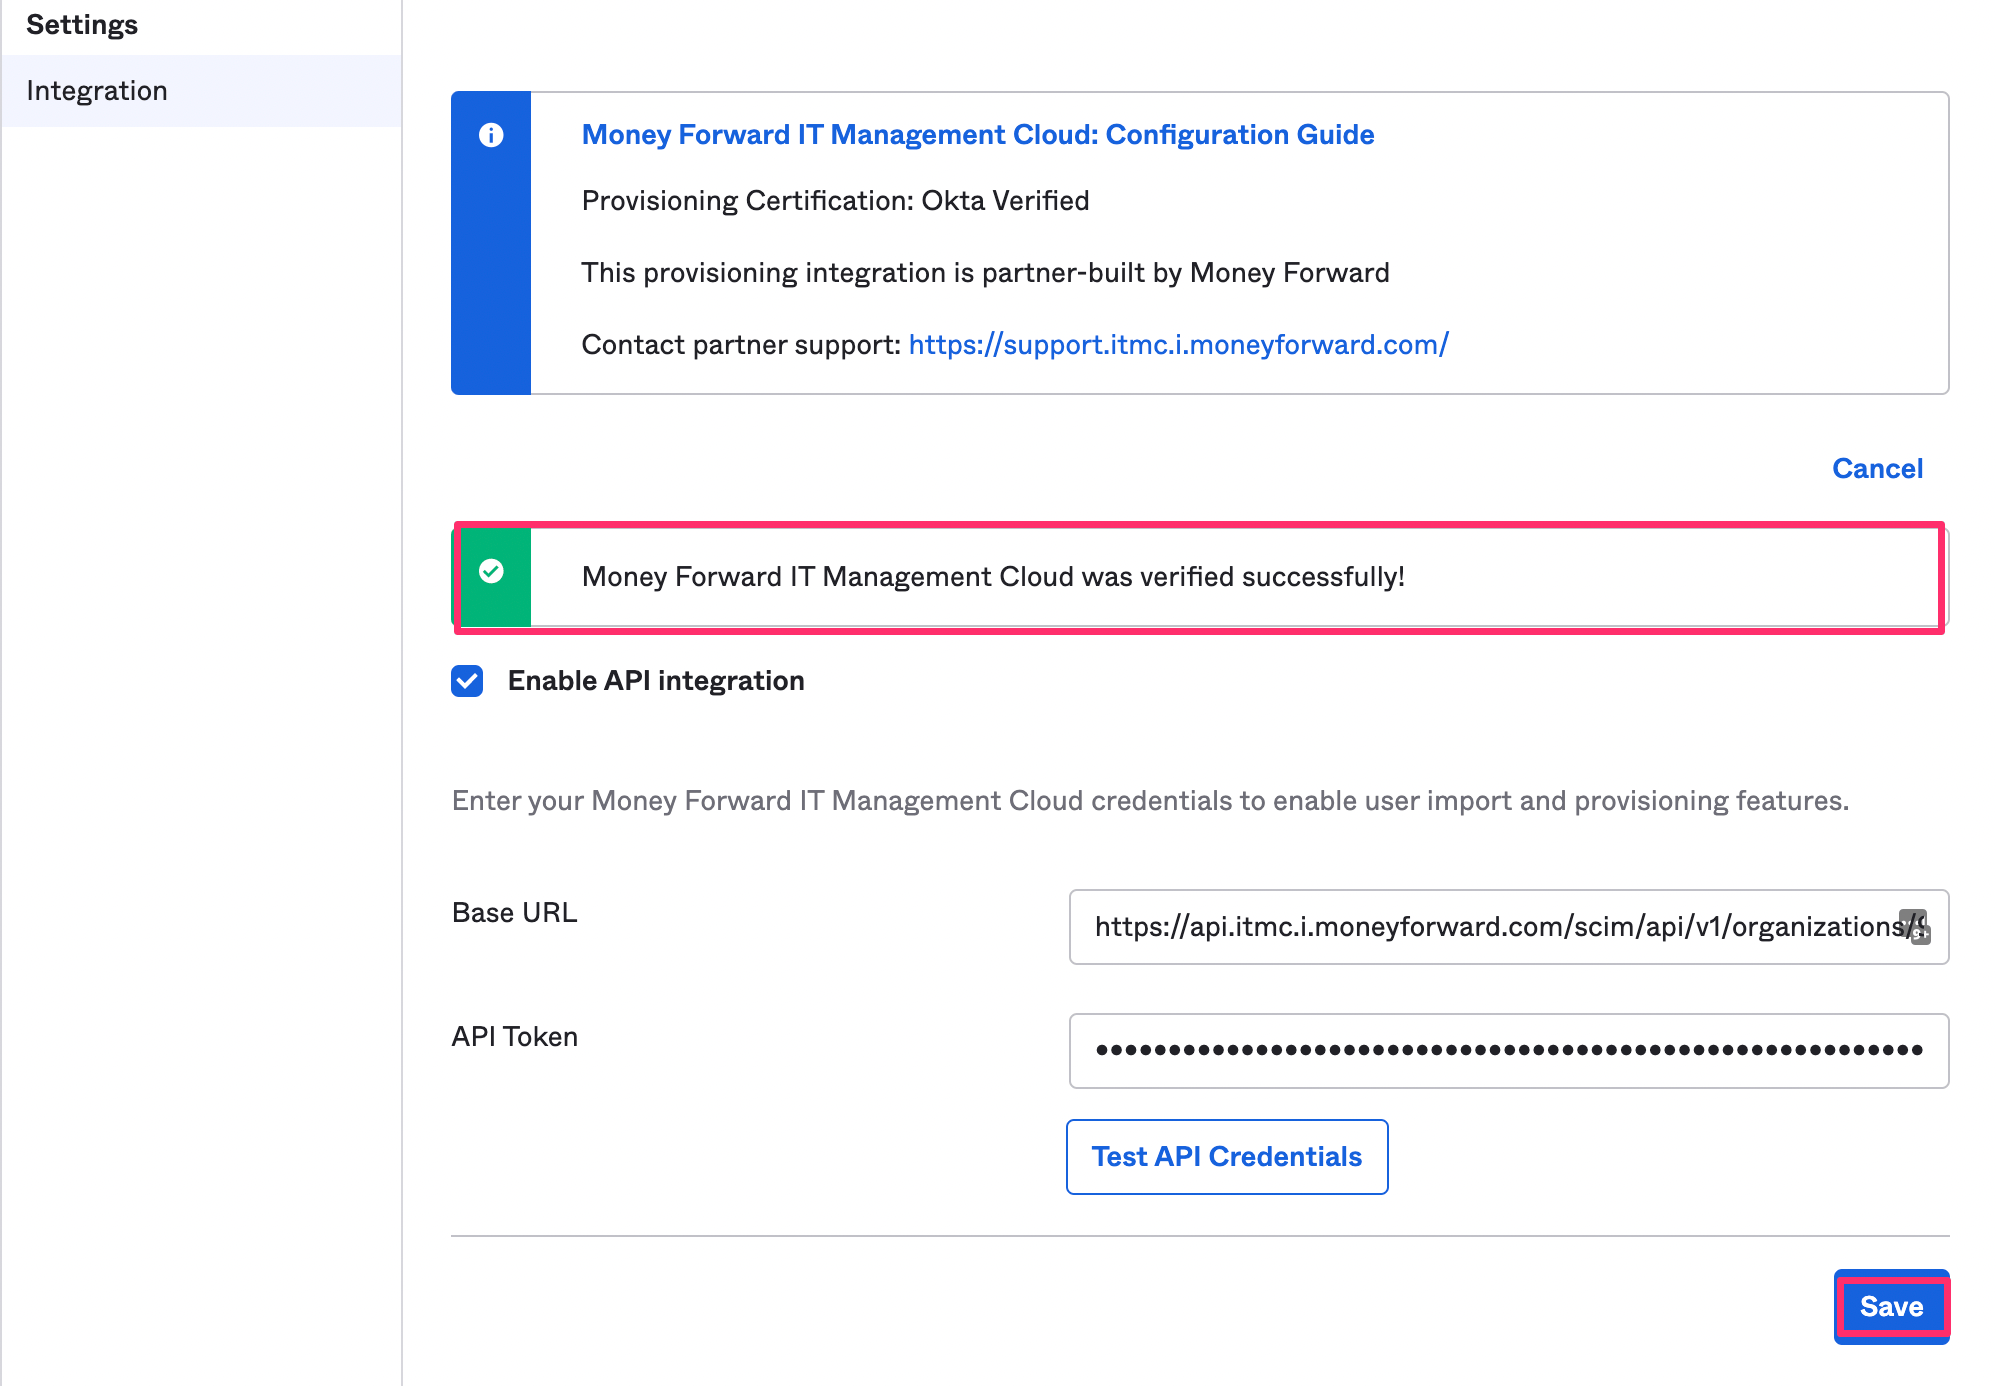Click the verified successfully message text
Viewport: 1996px width, 1386px height.
993,577
